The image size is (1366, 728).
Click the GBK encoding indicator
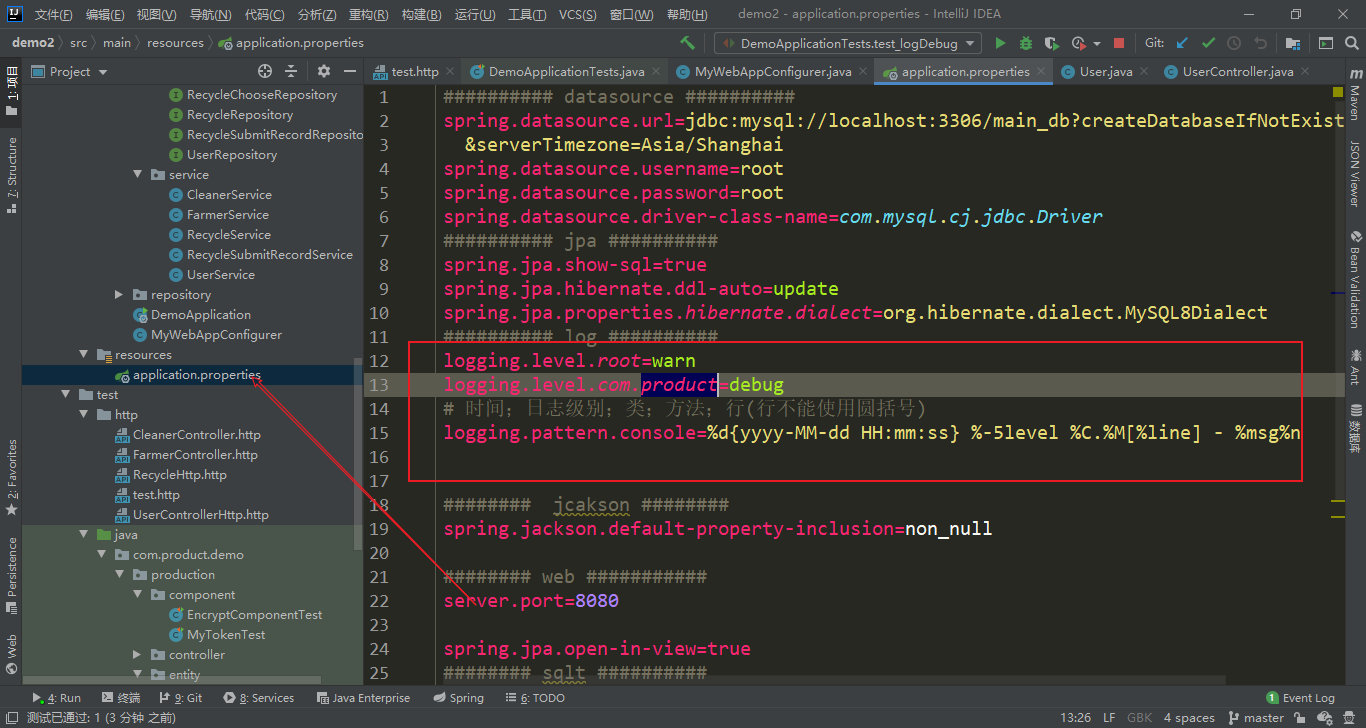[1139, 717]
